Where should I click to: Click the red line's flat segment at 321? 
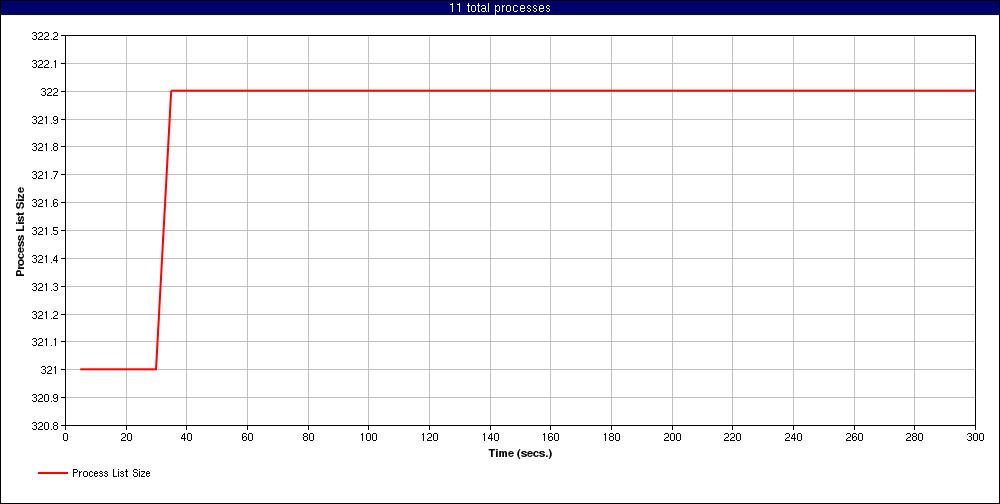[x=118, y=369]
